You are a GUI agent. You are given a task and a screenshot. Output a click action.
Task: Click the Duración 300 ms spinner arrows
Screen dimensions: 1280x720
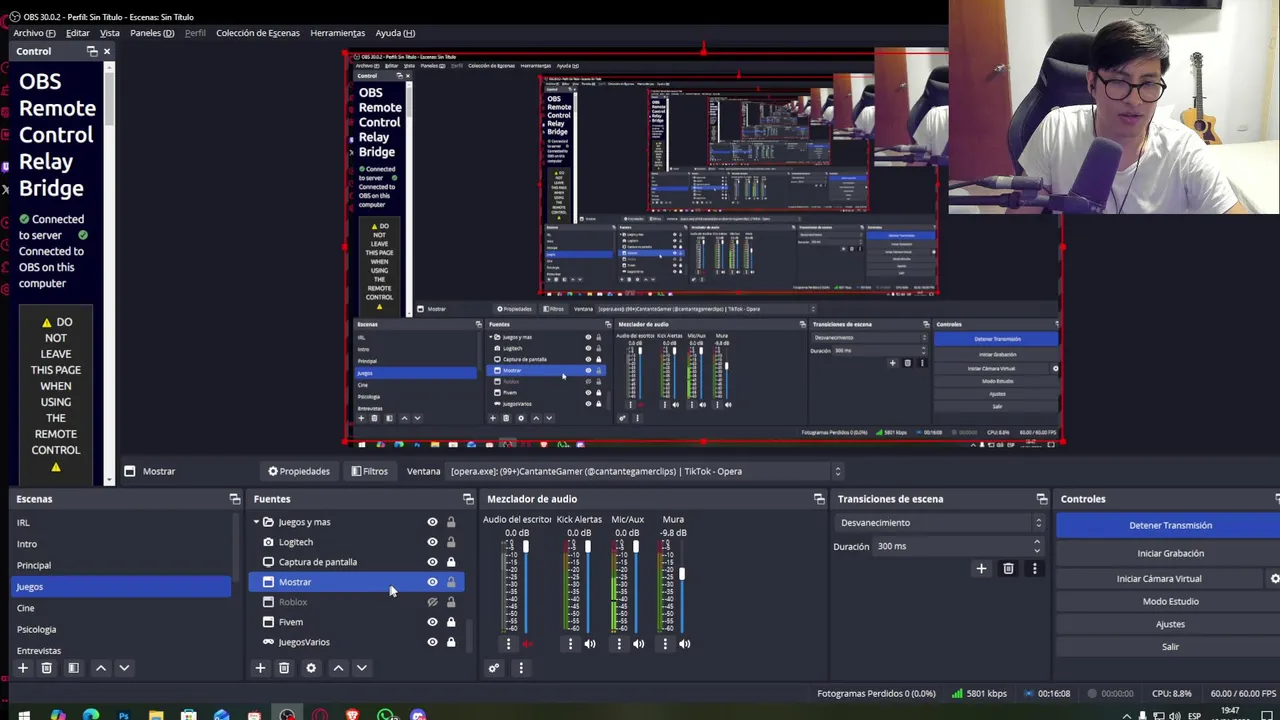pyautogui.click(x=1037, y=546)
